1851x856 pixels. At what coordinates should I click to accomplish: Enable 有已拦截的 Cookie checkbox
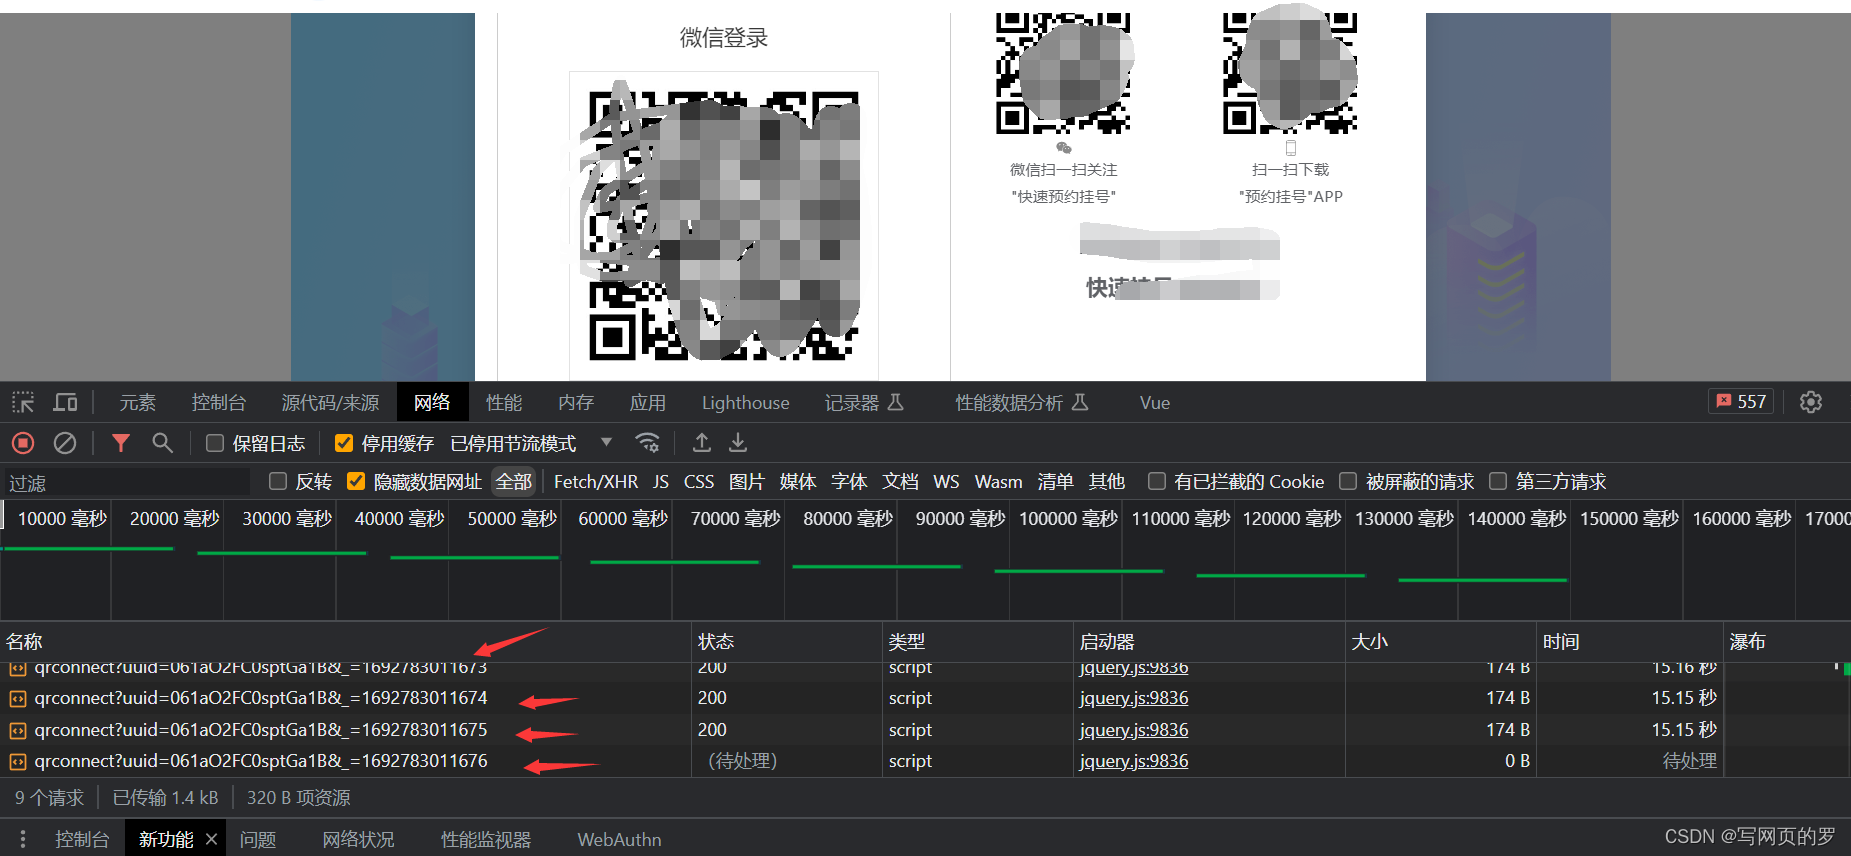[x=1157, y=481]
